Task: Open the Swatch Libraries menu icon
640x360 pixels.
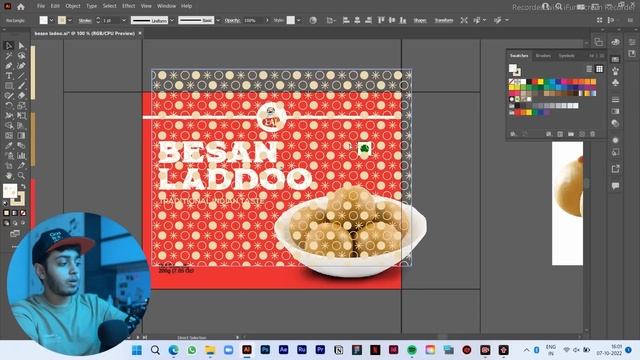Action: tap(513, 134)
